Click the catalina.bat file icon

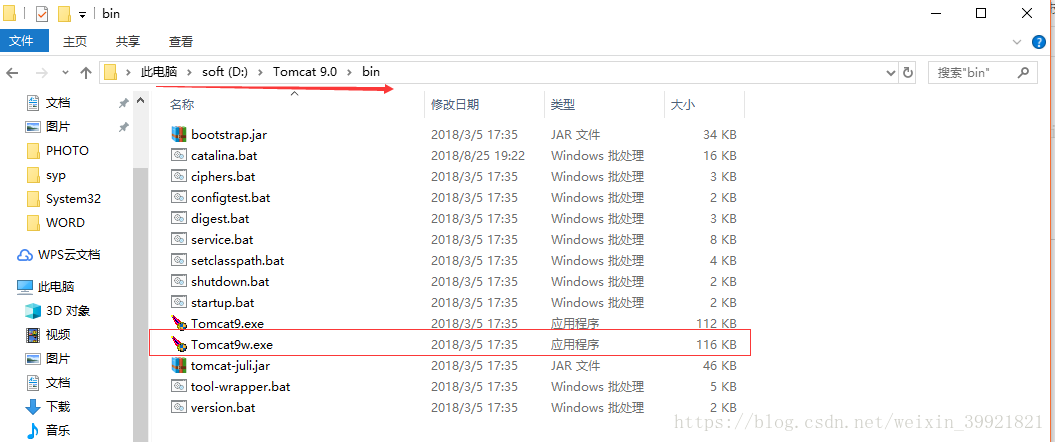[x=178, y=155]
